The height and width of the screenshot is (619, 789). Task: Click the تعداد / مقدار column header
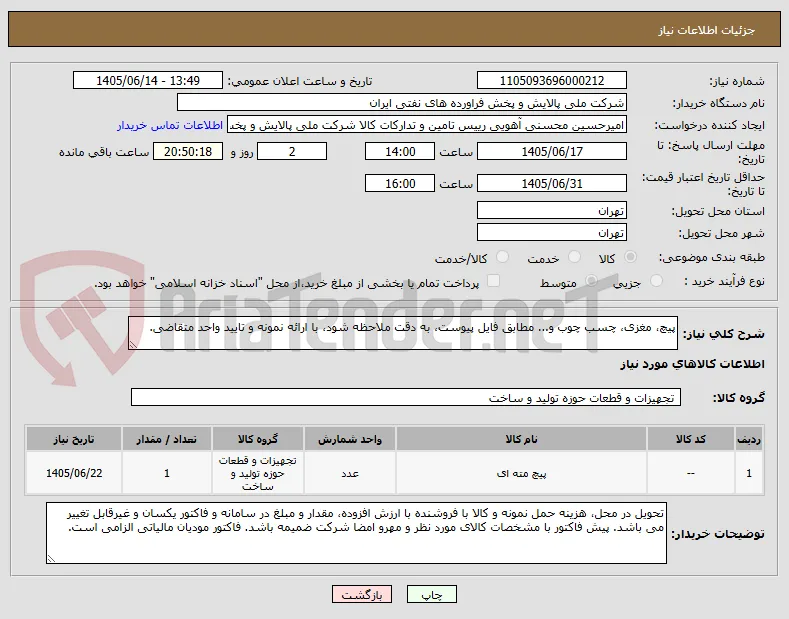(x=167, y=439)
